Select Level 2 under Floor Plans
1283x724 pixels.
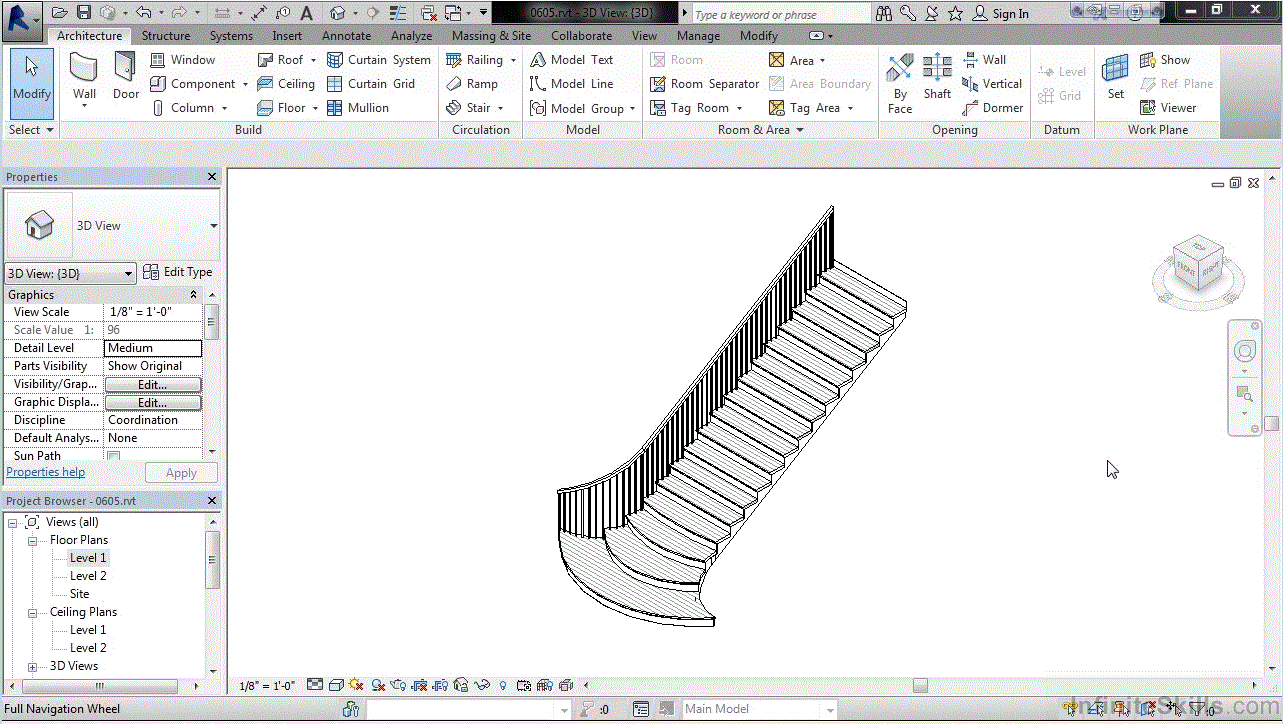point(88,576)
